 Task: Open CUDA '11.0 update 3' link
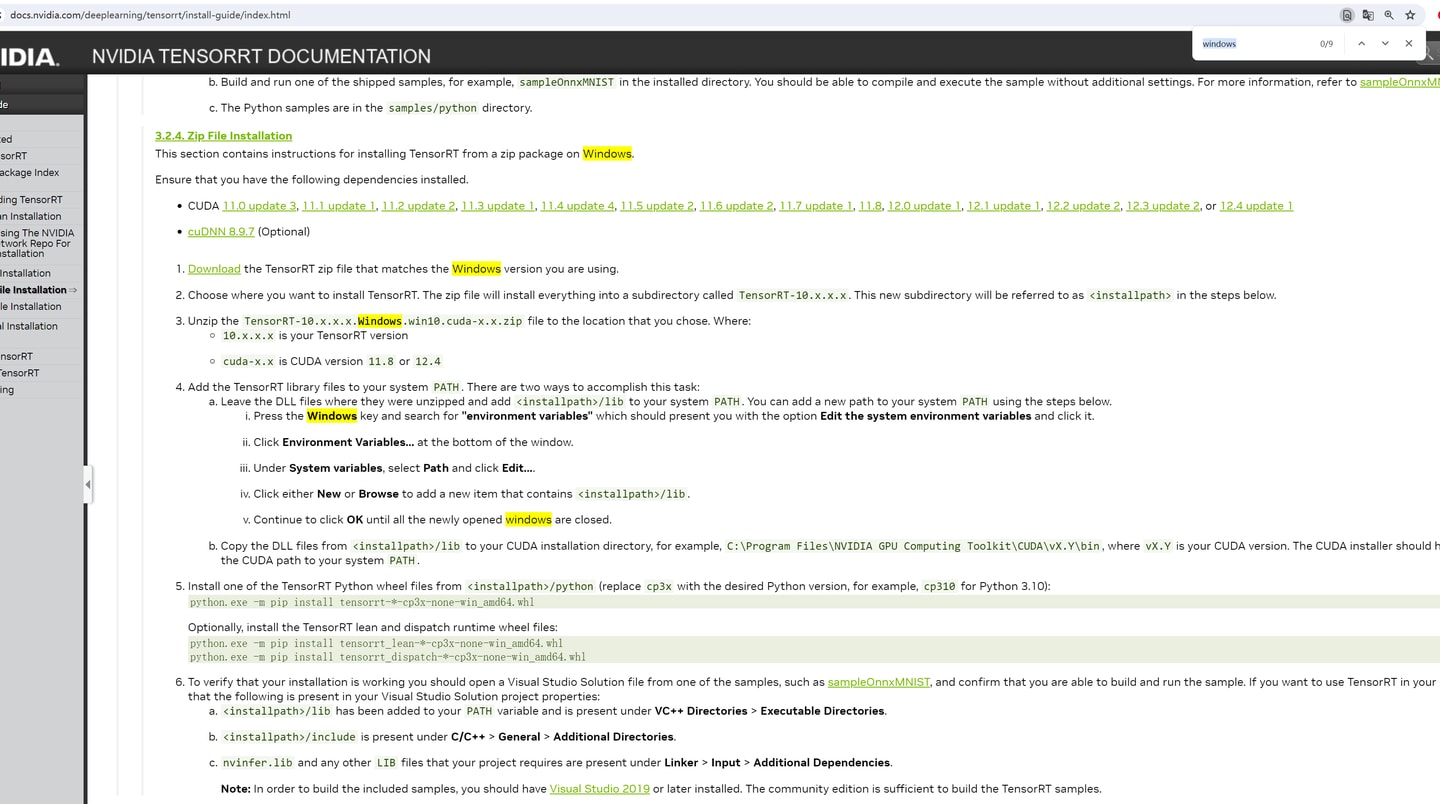(x=259, y=206)
